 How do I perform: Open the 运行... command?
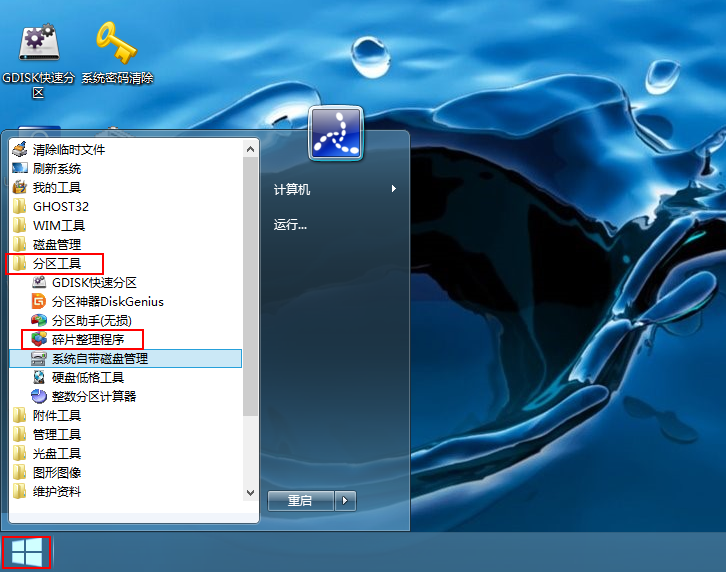[290, 225]
